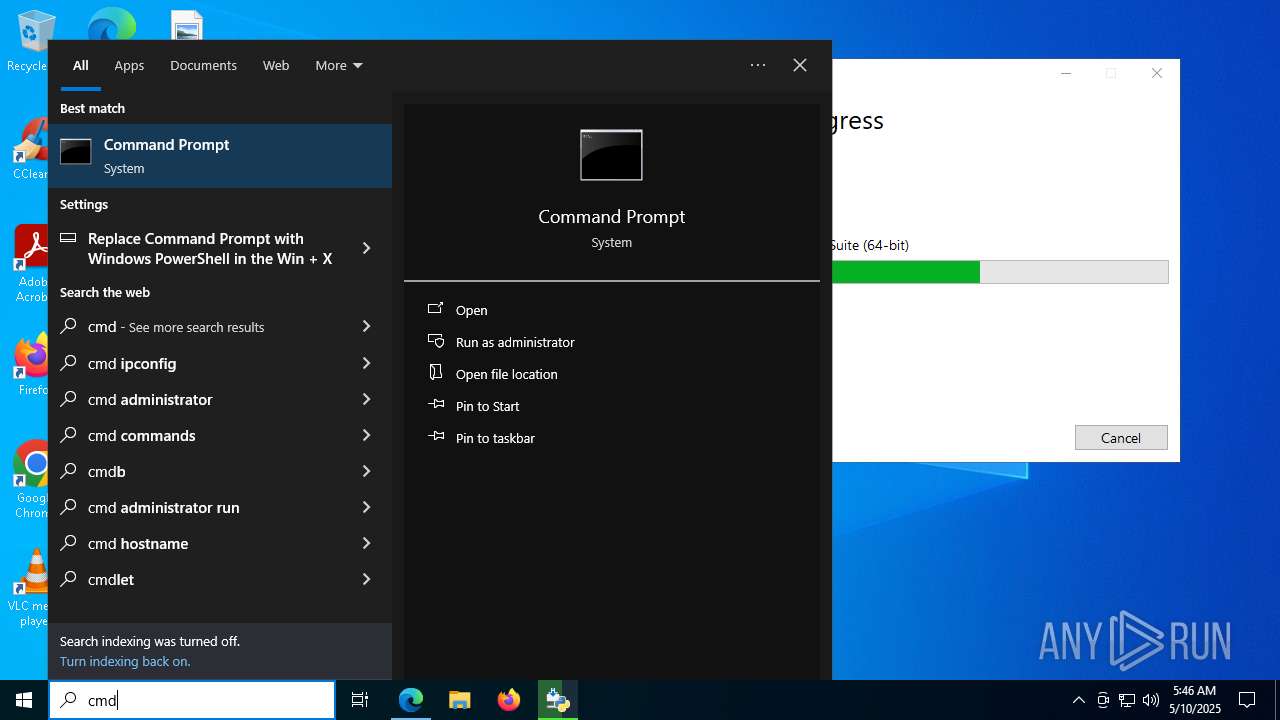Click the large Command Prompt preview icon
Screen dimensions: 1280x720
click(x=611, y=155)
